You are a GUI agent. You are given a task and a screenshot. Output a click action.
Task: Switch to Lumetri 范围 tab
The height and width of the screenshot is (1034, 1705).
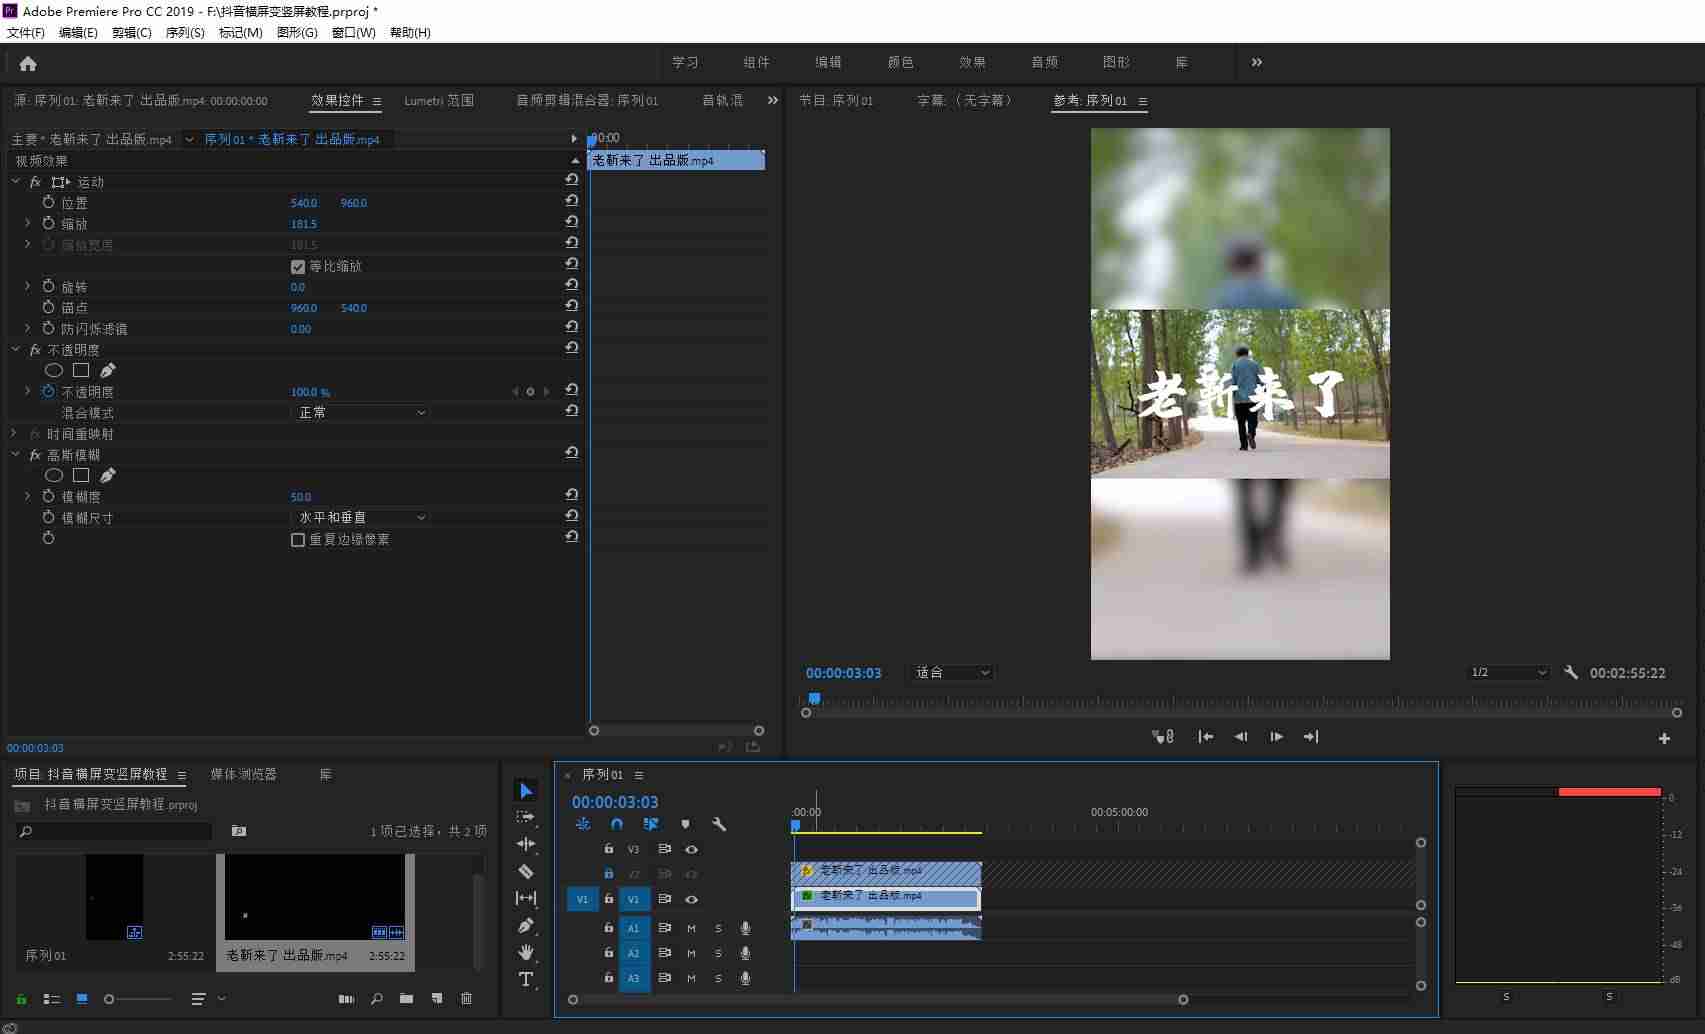tap(439, 101)
